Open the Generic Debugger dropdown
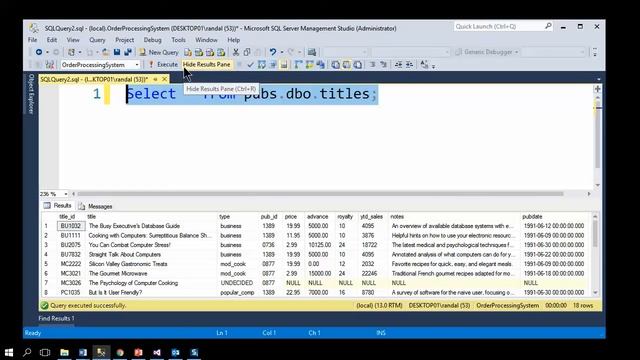The height and width of the screenshot is (360, 640). point(516,52)
